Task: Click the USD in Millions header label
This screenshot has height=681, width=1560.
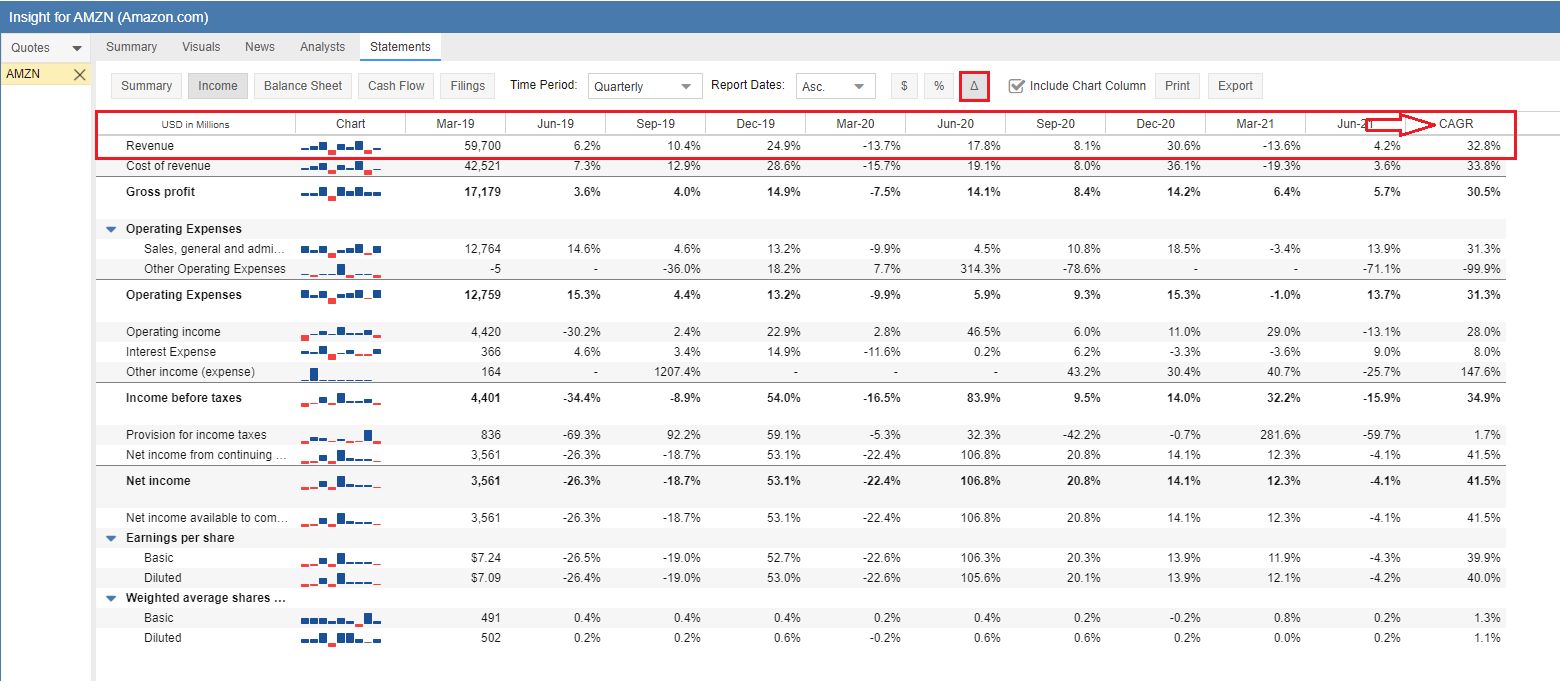Action: click(x=196, y=125)
